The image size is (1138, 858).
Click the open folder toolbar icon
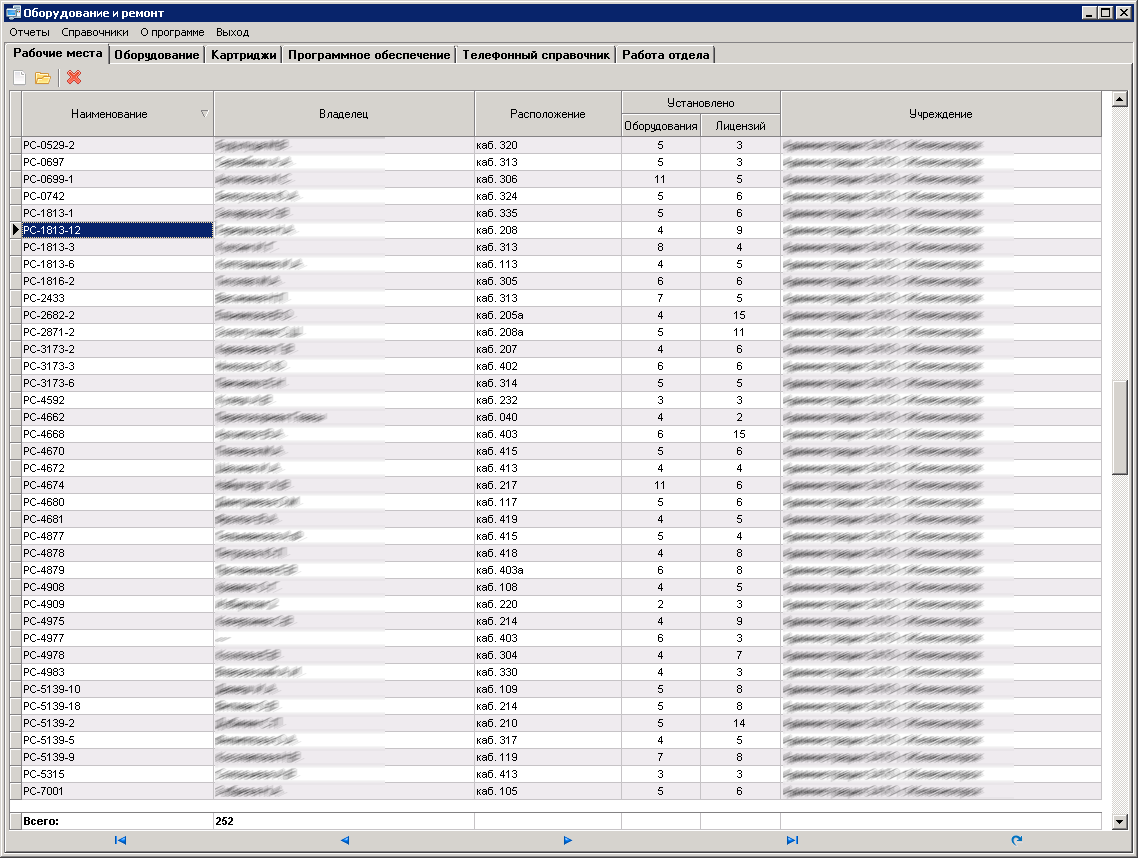[43, 78]
